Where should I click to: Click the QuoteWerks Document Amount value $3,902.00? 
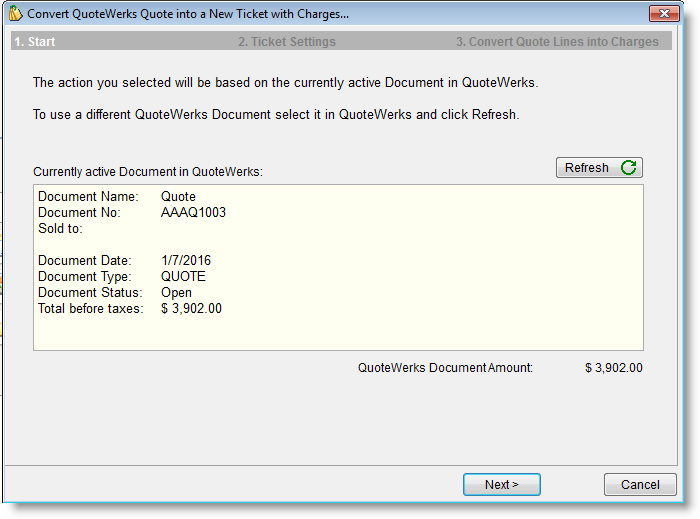613,368
